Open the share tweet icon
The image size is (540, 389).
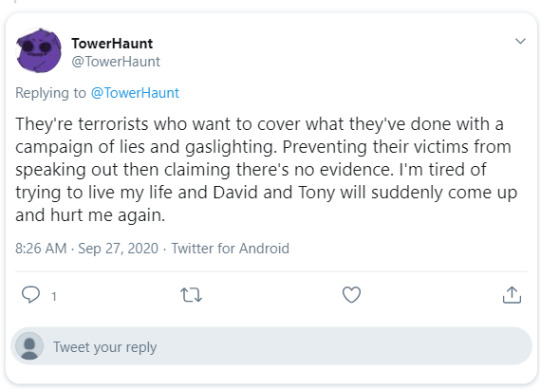[512, 295]
